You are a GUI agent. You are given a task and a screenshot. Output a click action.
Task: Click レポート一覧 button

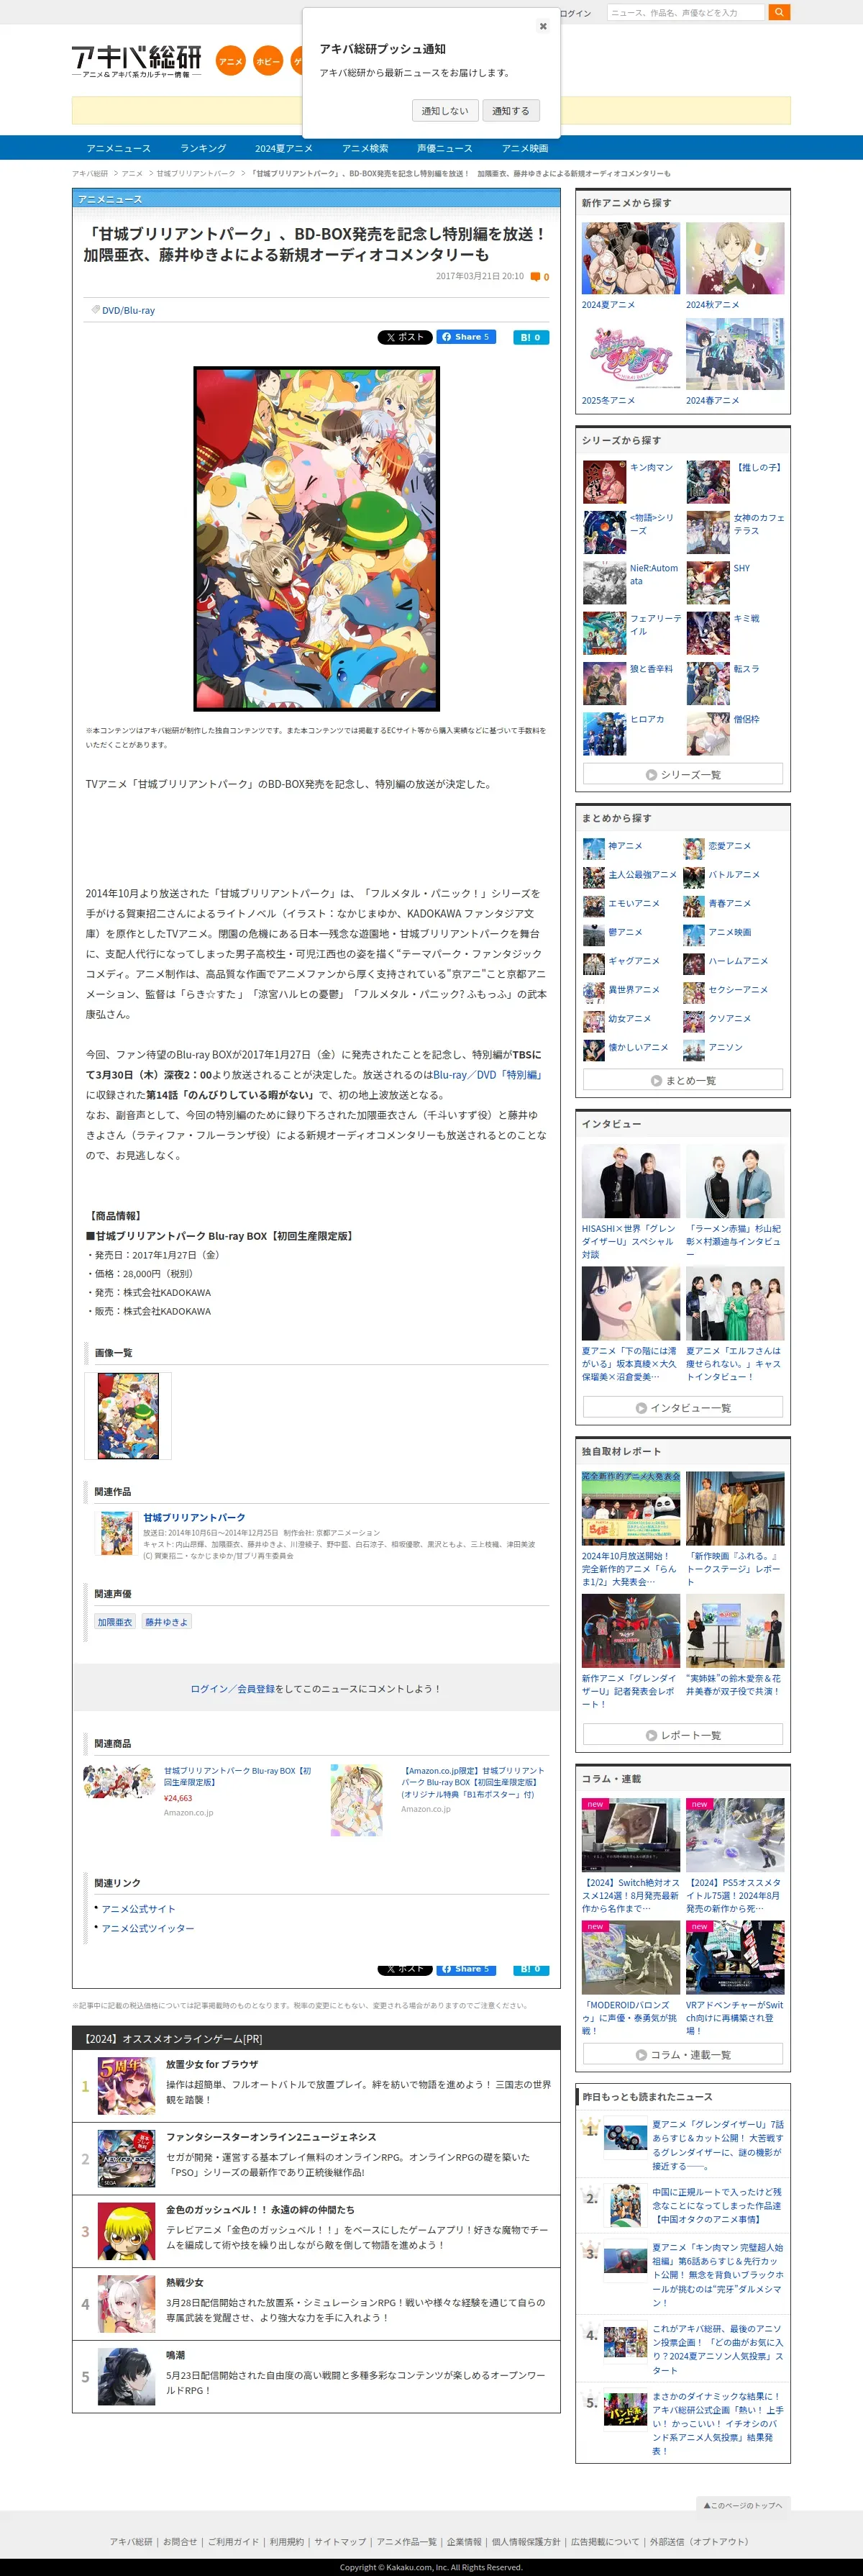tap(683, 1735)
